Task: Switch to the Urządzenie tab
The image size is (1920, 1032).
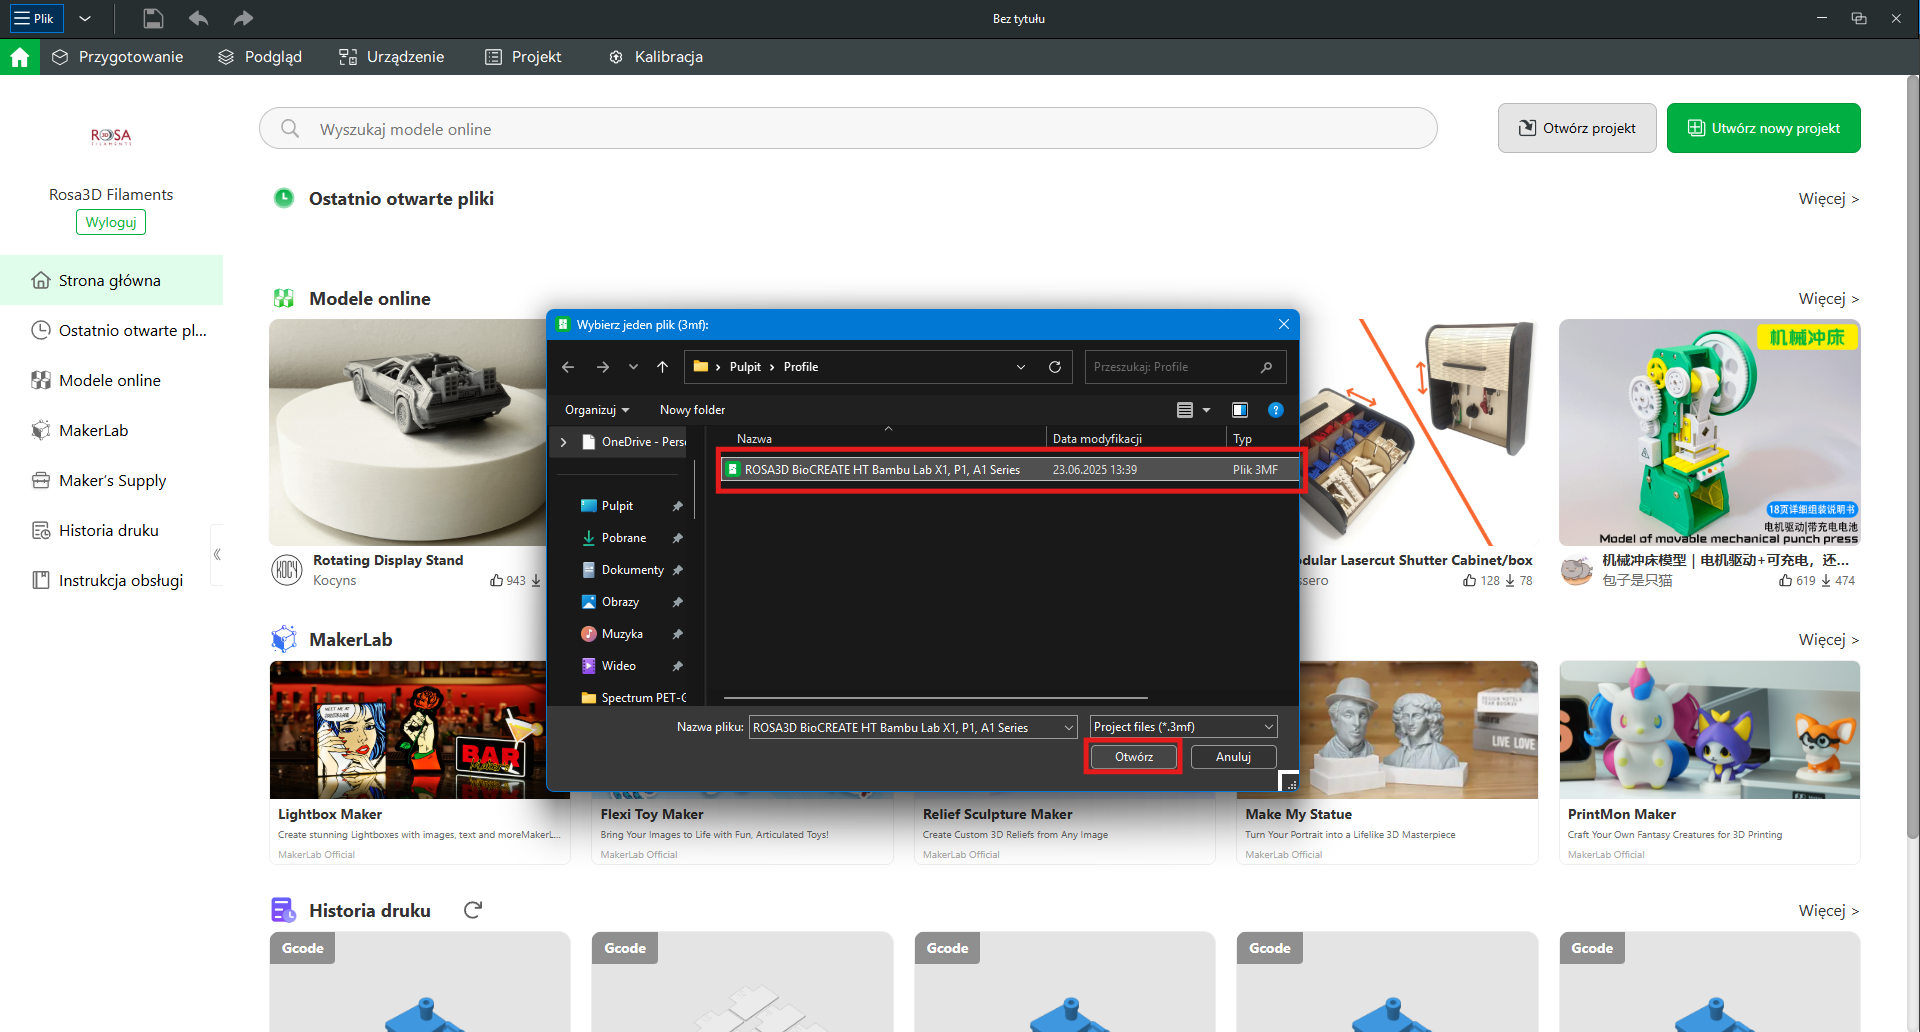Action: 391,57
